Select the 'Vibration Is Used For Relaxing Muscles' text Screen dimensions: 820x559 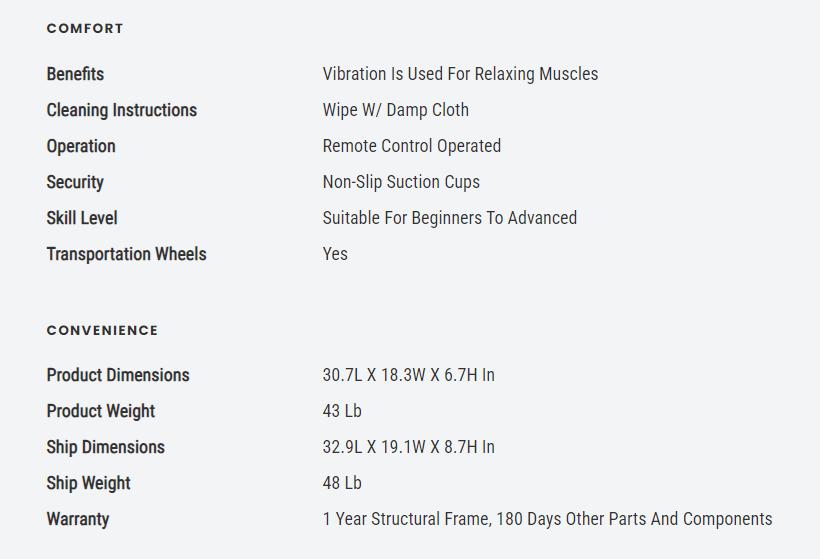pos(460,74)
